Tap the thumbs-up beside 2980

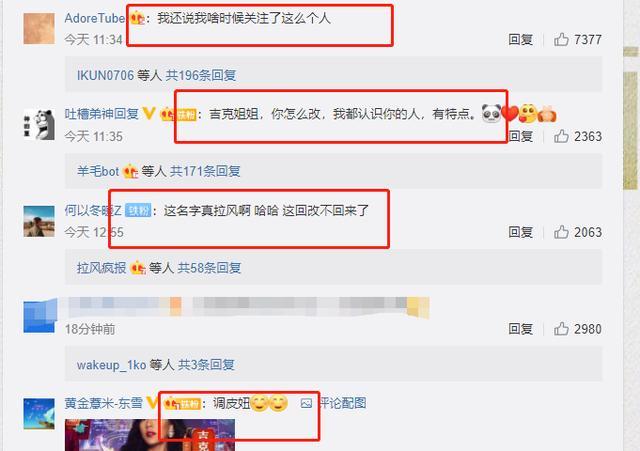[561, 329]
